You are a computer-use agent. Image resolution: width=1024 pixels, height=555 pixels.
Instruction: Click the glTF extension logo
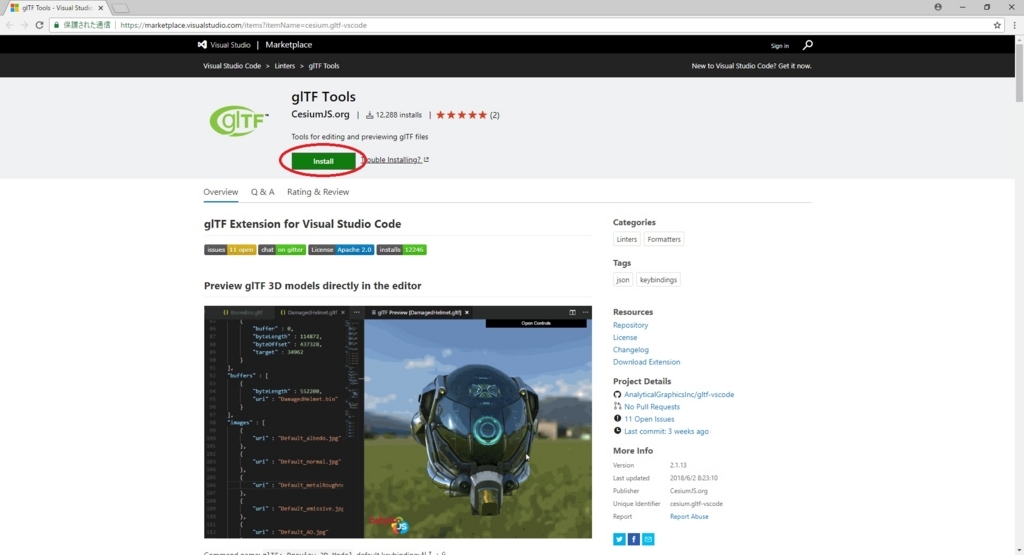coord(238,121)
